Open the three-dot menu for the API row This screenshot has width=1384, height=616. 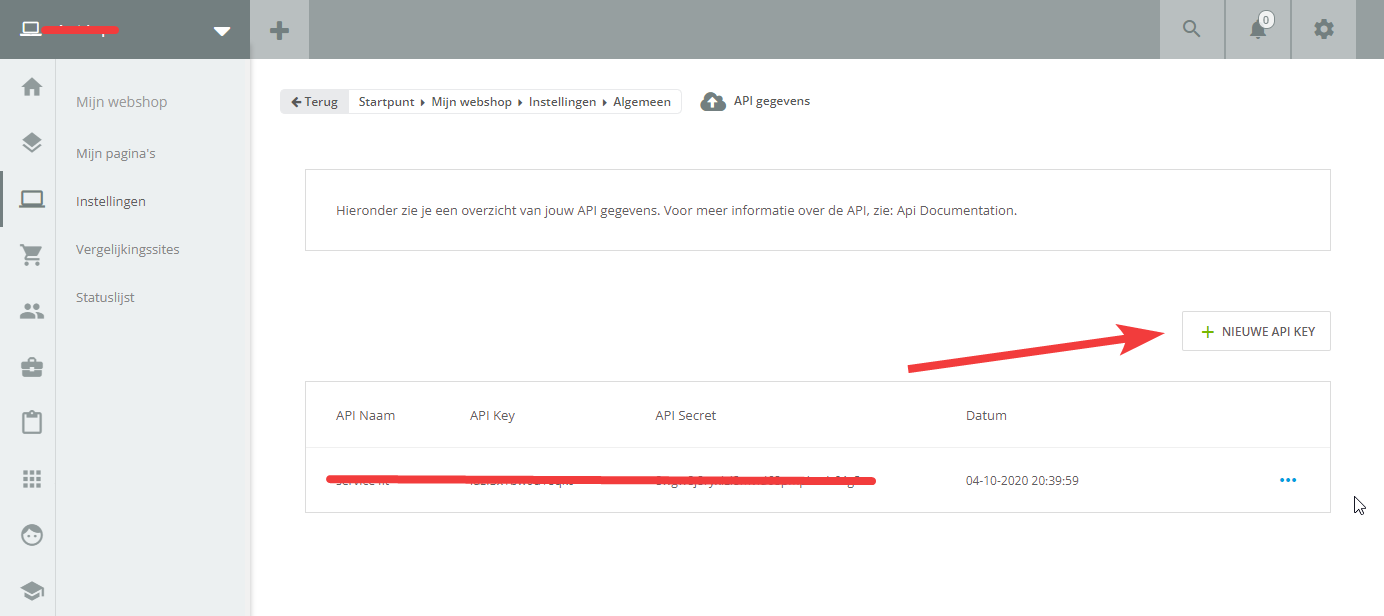tap(1288, 480)
